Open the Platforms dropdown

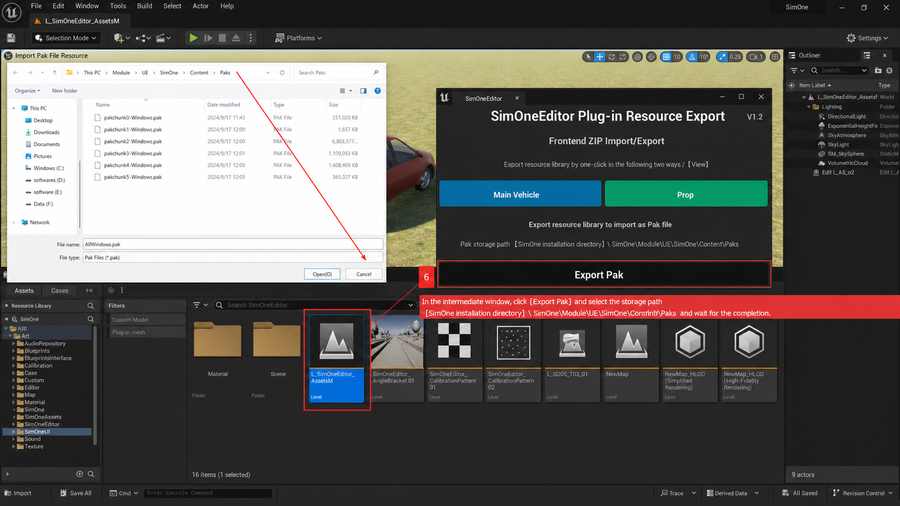(x=298, y=38)
